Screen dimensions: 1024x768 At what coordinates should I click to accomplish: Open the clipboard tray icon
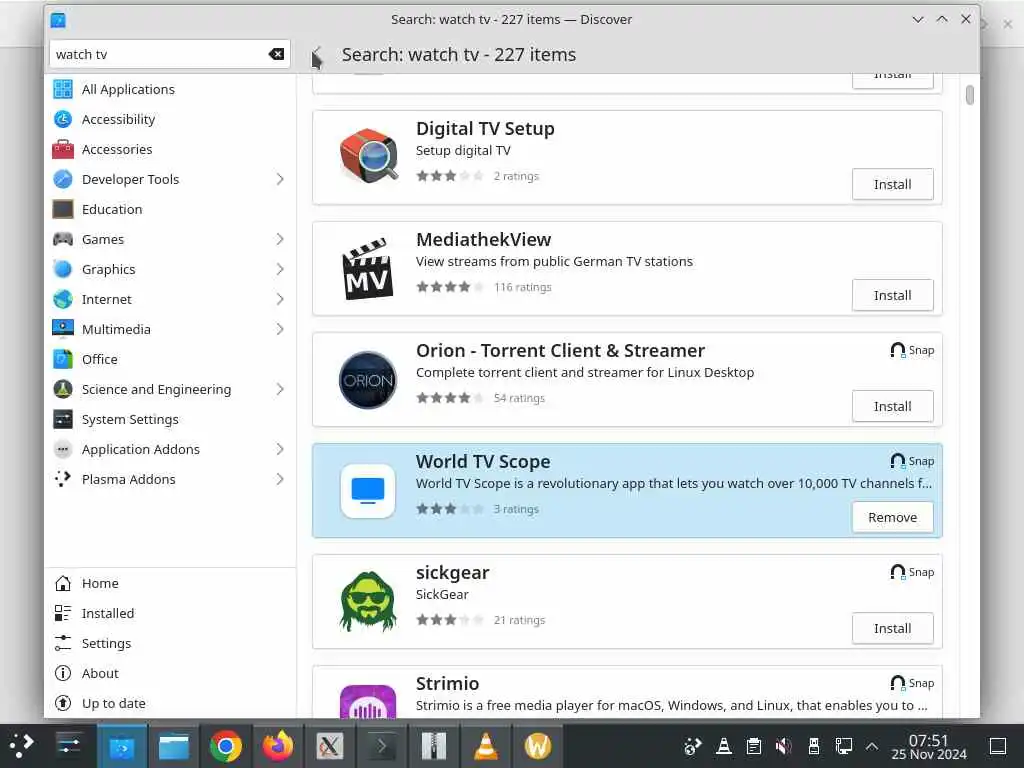754,746
